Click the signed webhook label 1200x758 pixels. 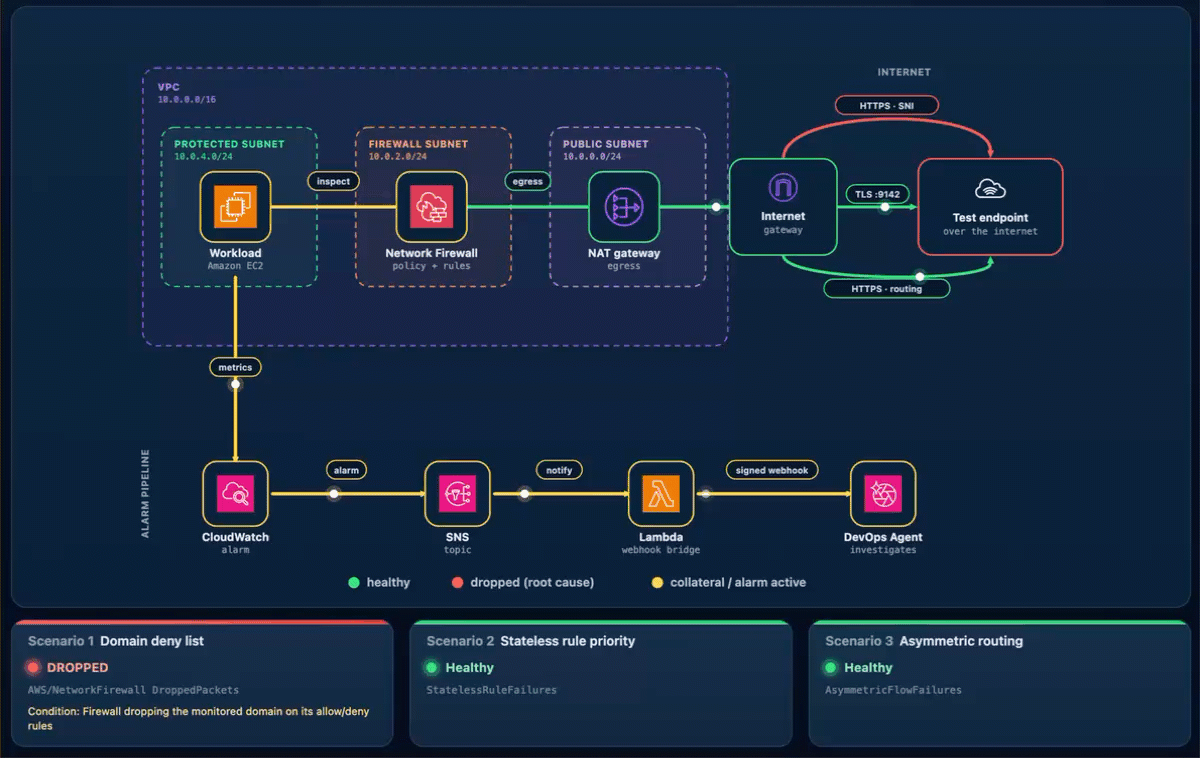tap(772, 469)
